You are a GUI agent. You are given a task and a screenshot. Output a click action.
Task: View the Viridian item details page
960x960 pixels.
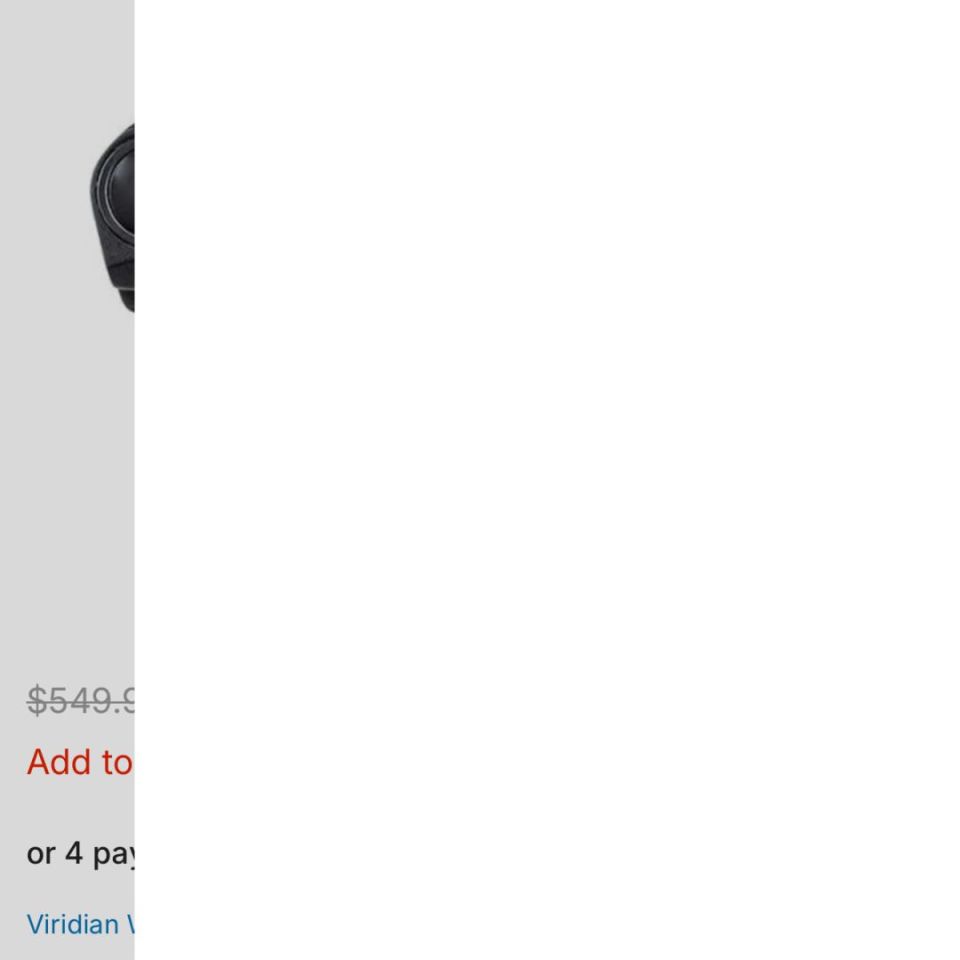(x=81, y=924)
